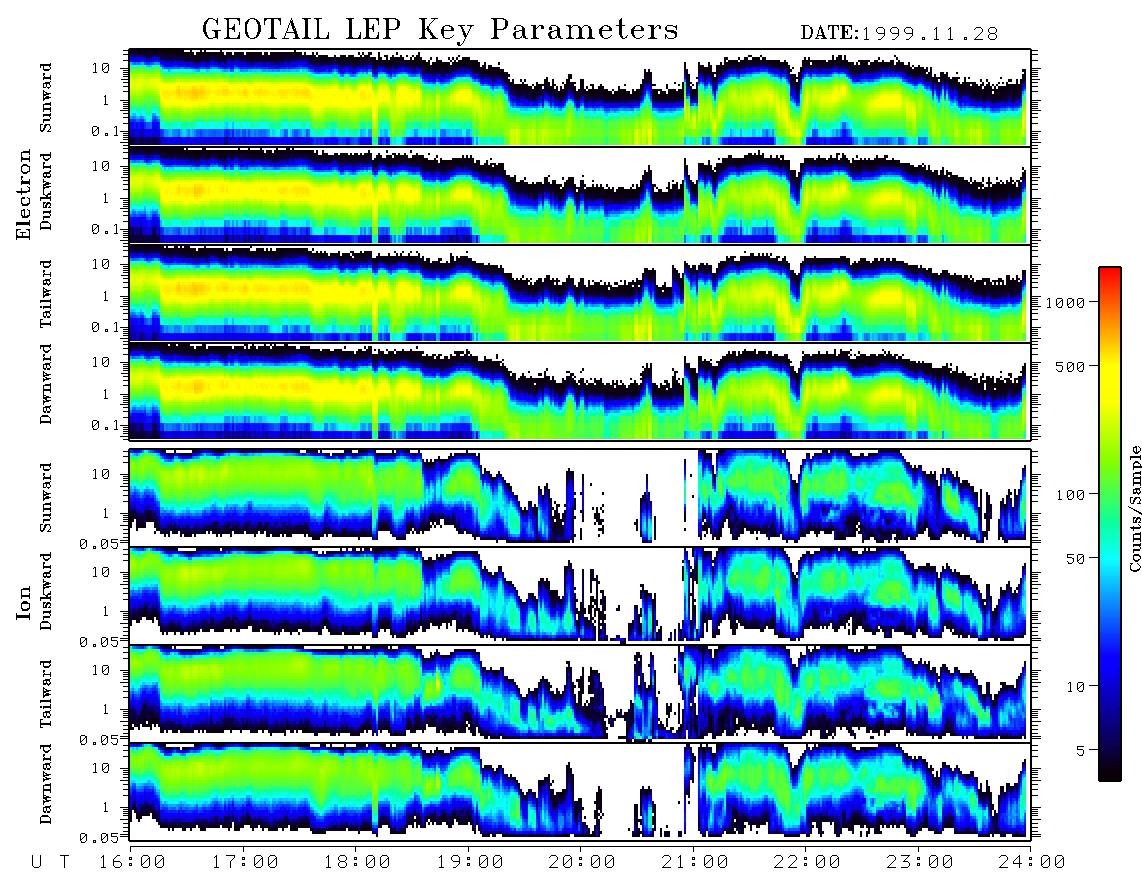Screen dimensions: 1142x880
Task: Click the Electron group axis label
Action: 24,194
